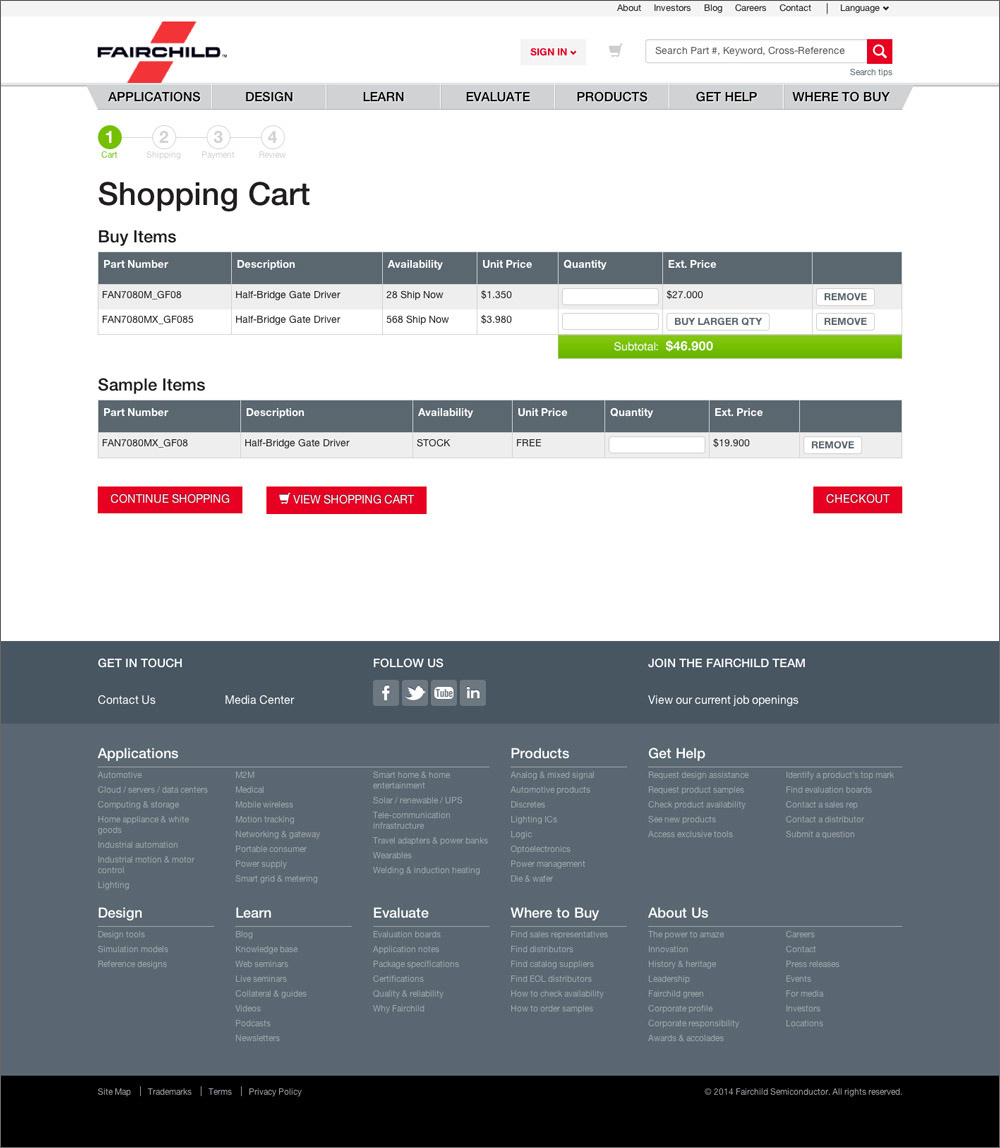Expand the Sign In dropdown
This screenshot has width=1000, height=1148.
(553, 52)
